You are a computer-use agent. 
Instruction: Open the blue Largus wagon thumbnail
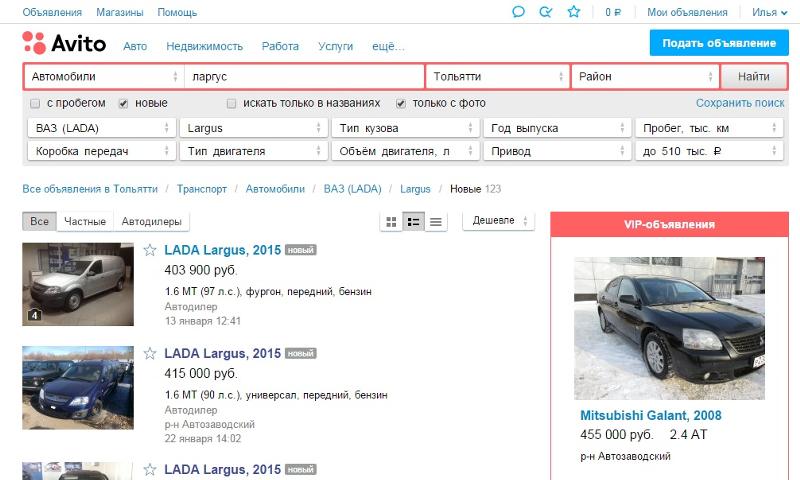[x=78, y=388]
